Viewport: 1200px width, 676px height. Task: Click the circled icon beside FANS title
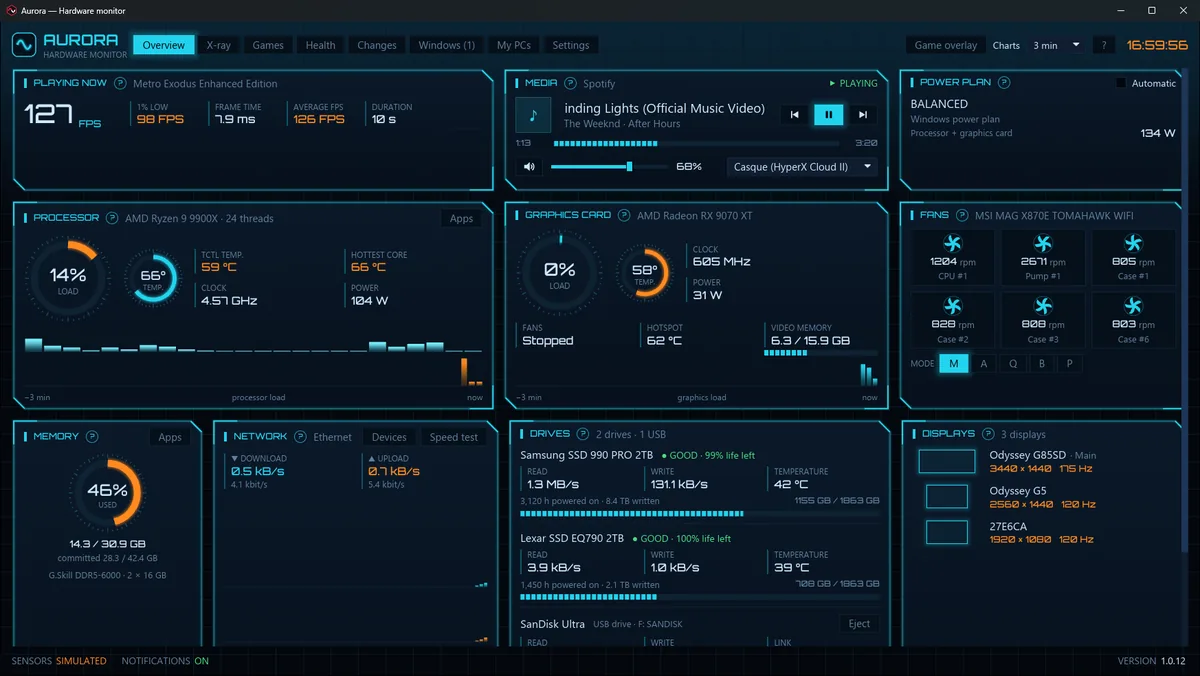click(x=962, y=215)
